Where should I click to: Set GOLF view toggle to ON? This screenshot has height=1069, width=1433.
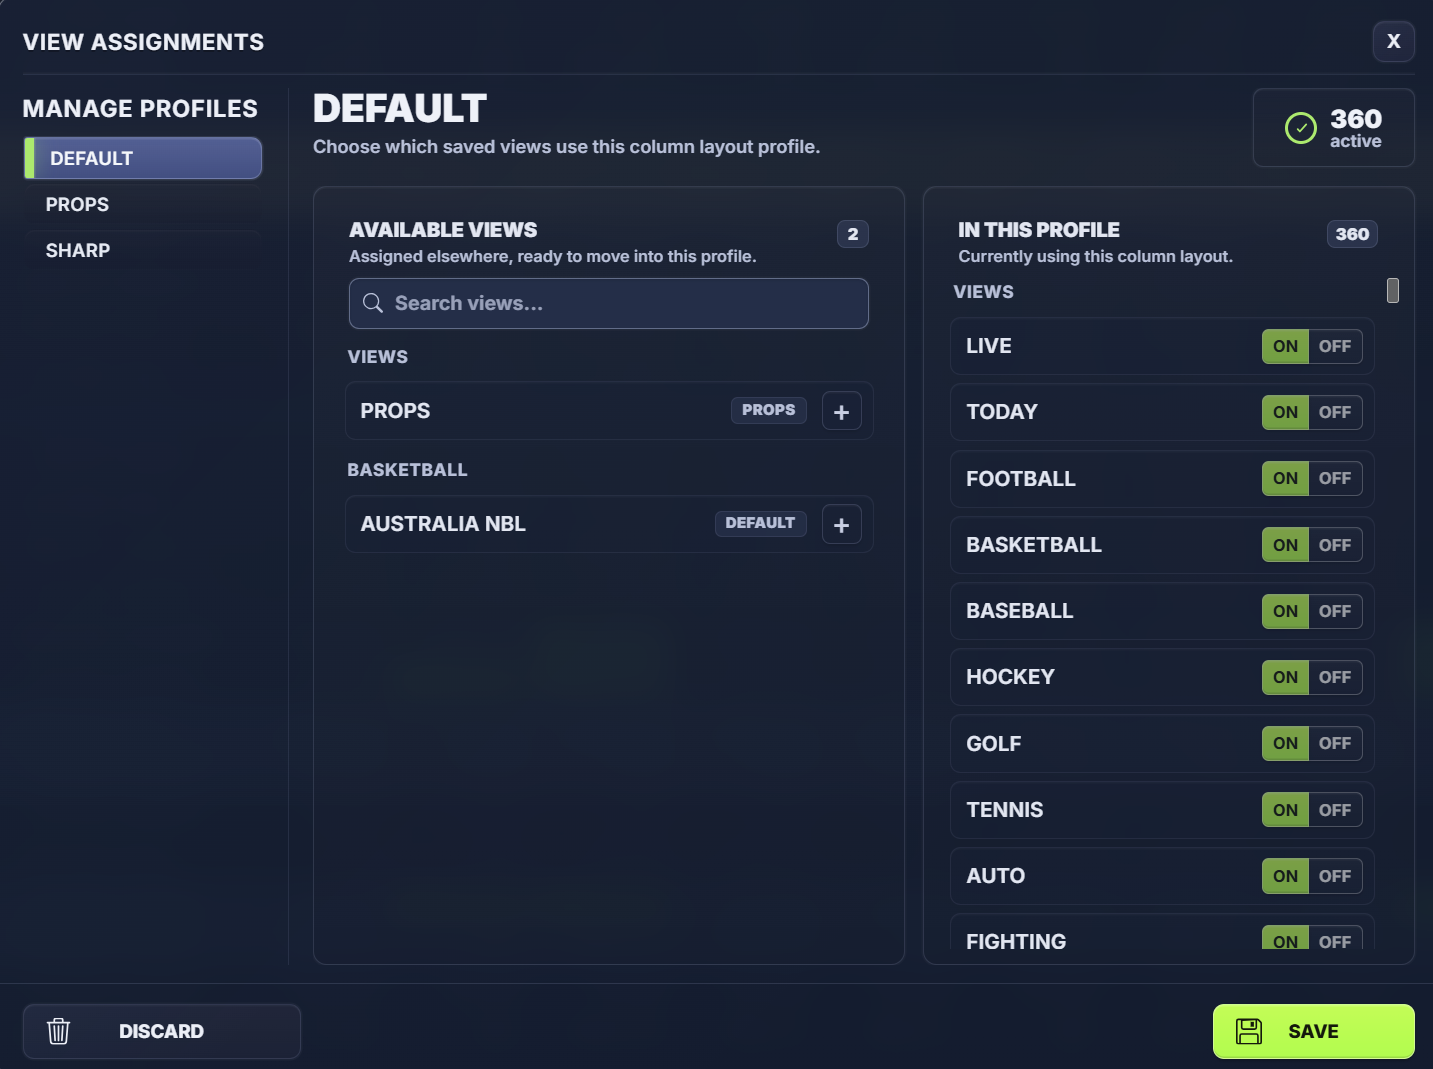click(x=1286, y=743)
